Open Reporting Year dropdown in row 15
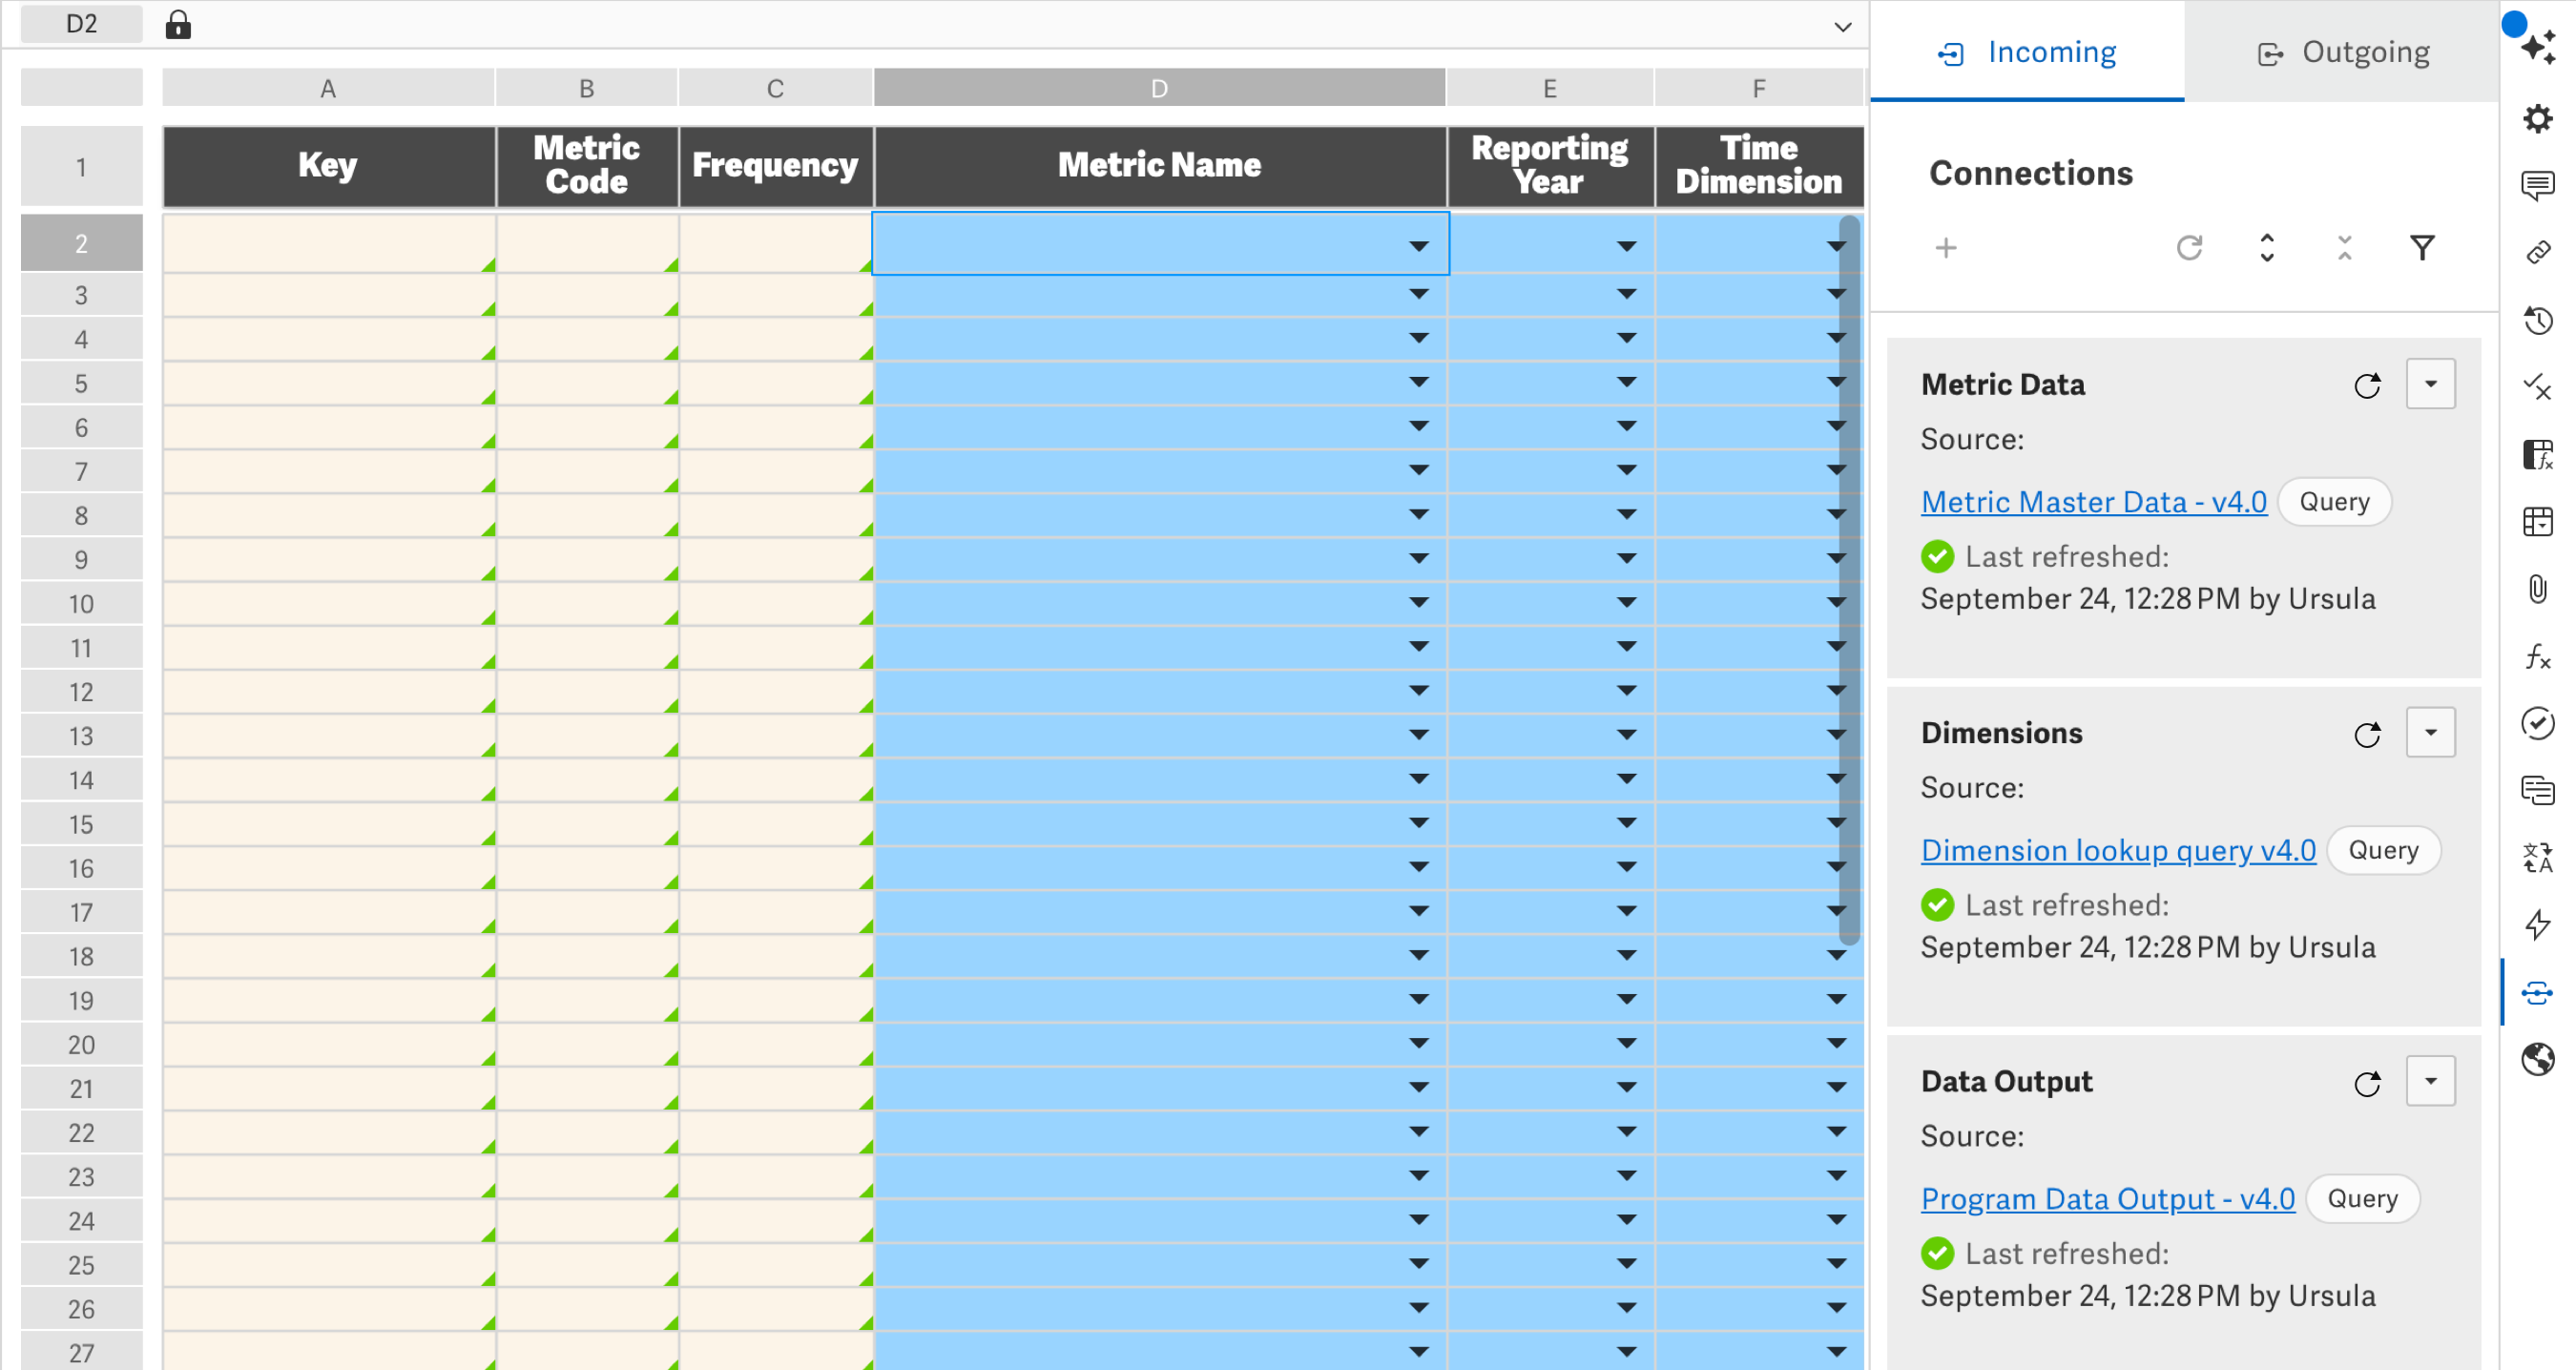Image resolution: width=2576 pixels, height=1370 pixels. (x=1627, y=823)
